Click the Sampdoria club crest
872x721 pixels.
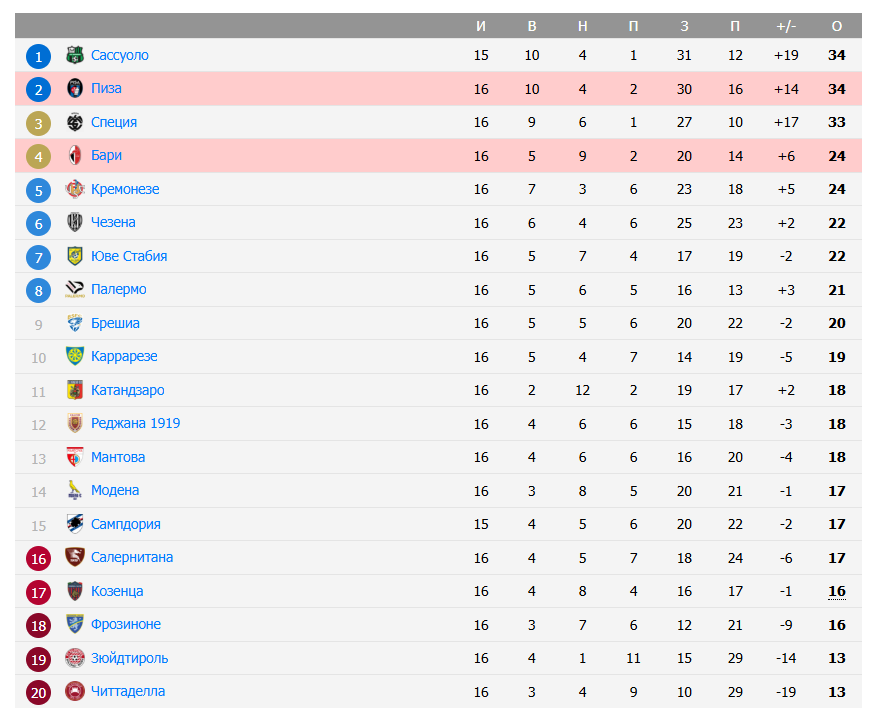(75, 524)
